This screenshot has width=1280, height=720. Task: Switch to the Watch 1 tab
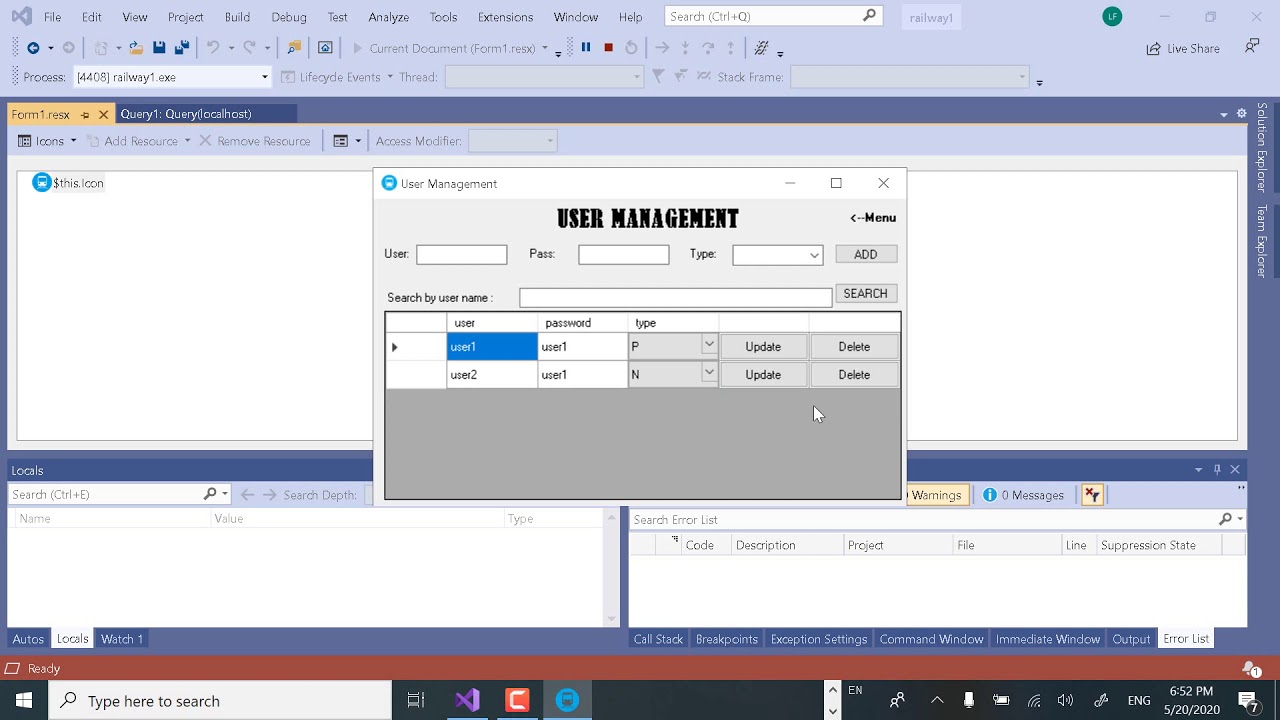tap(122, 639)
